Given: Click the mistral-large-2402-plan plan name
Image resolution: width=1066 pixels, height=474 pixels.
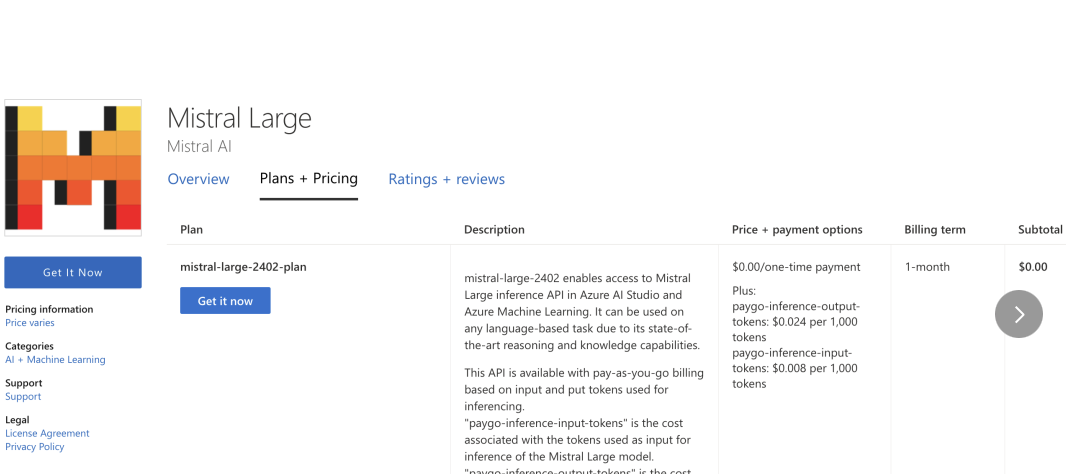Looking at the screenshot, I should (243, 267).
